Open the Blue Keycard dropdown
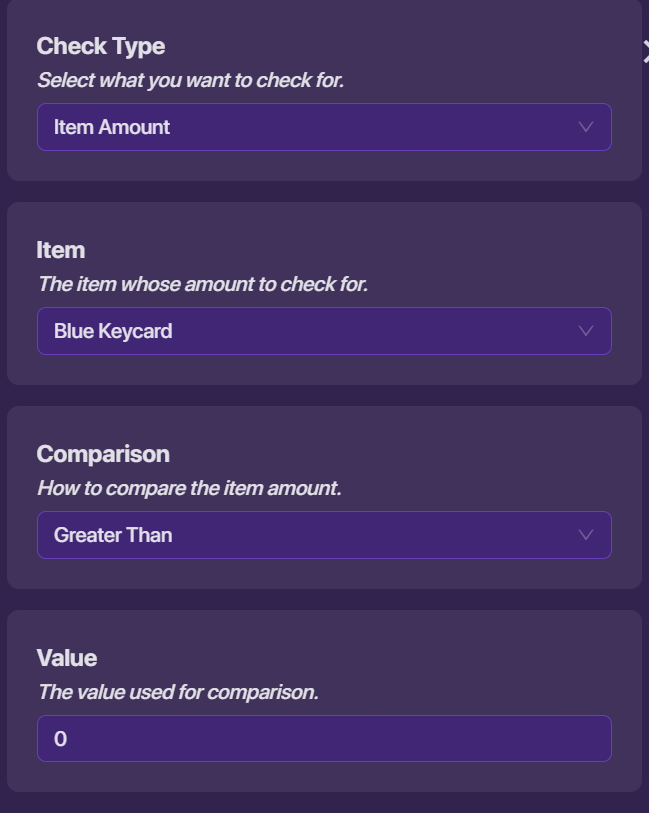649x813 pixels. point(324,331)
